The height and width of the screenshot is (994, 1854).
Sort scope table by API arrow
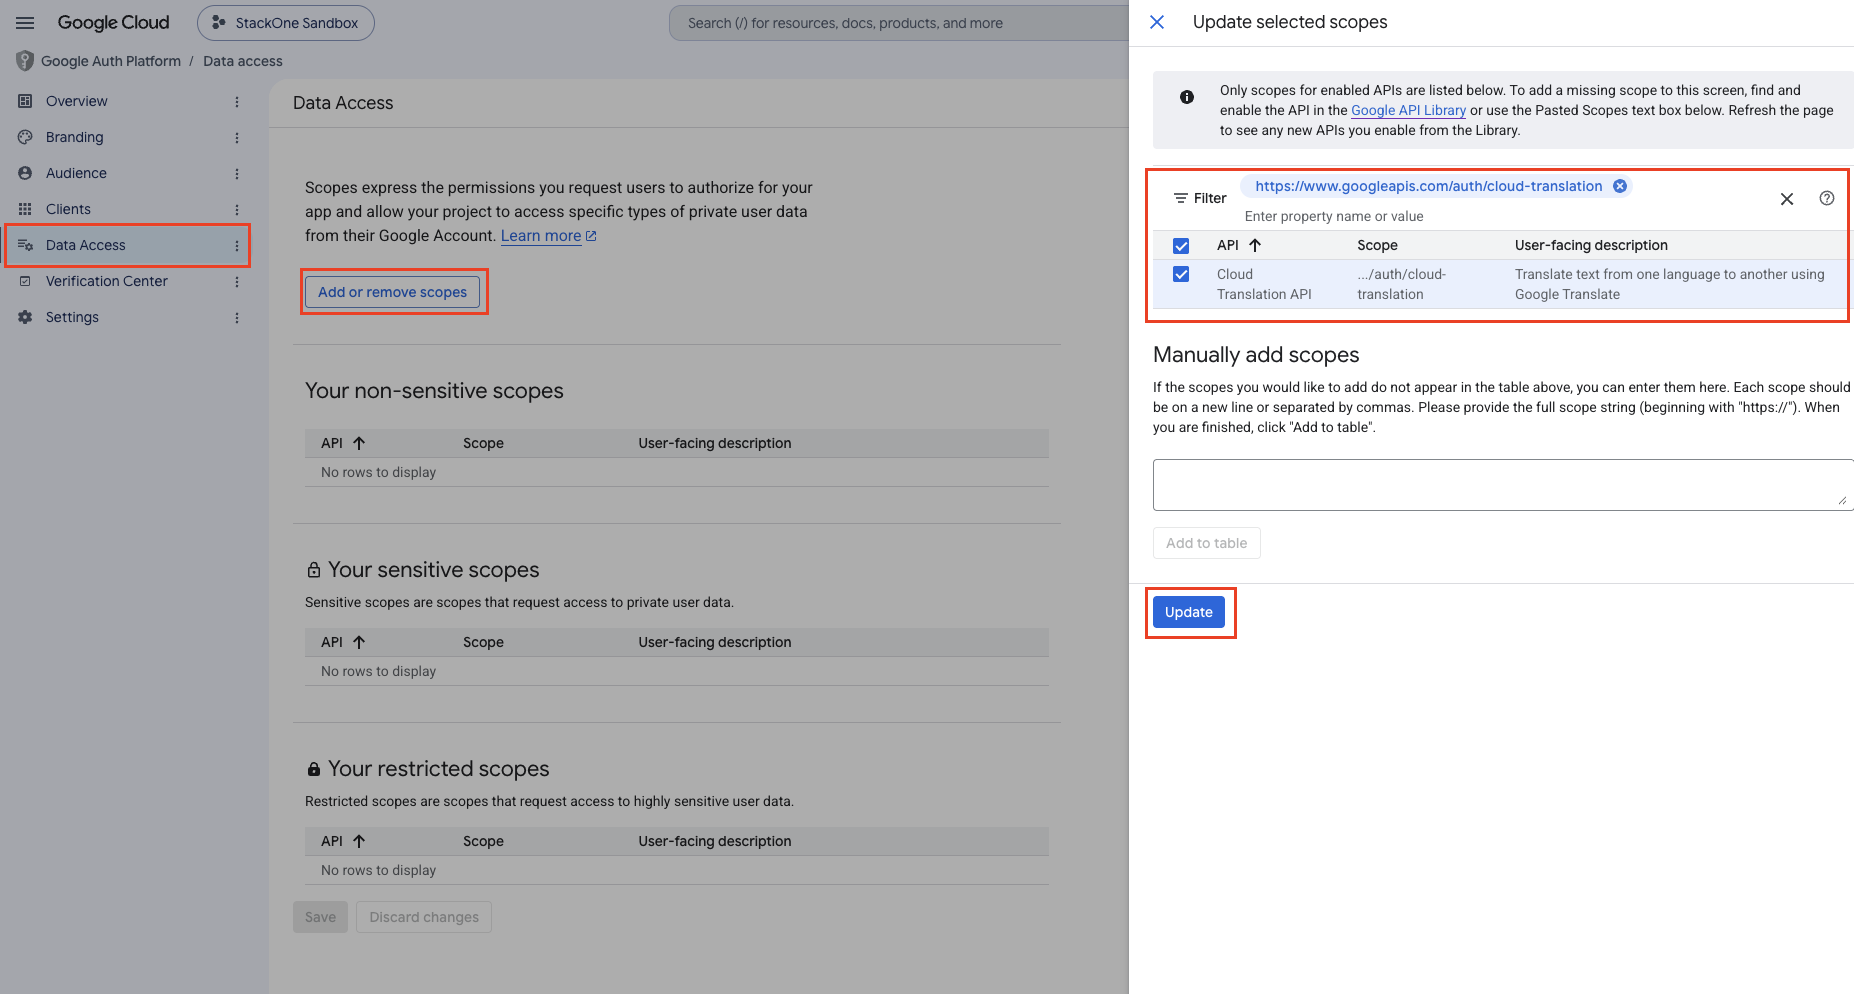tap(1255, 245)
